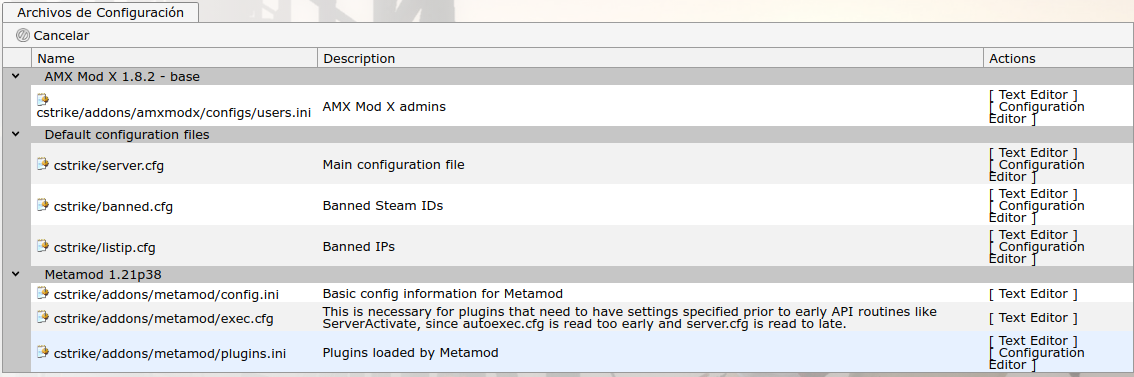Image resolution: width=1134 pixels, height=377 pixels.
Task: Select the cstrike/listip.cfg file name
Action: (x=105, y=247)
